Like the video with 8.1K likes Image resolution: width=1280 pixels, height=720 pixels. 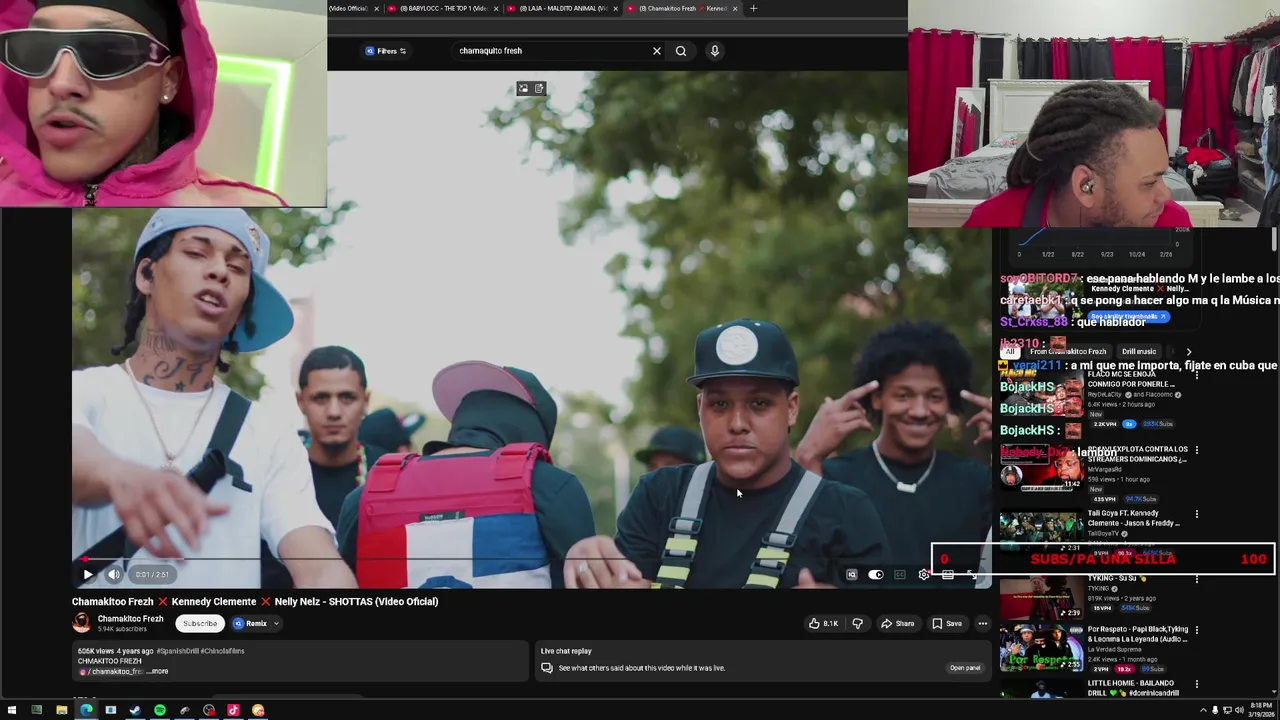click(x=823, y=623)
